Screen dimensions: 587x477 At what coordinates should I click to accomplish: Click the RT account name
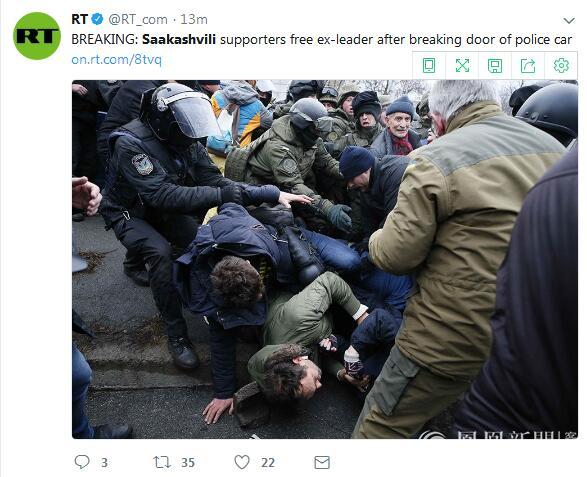click(x=79, y=19)
